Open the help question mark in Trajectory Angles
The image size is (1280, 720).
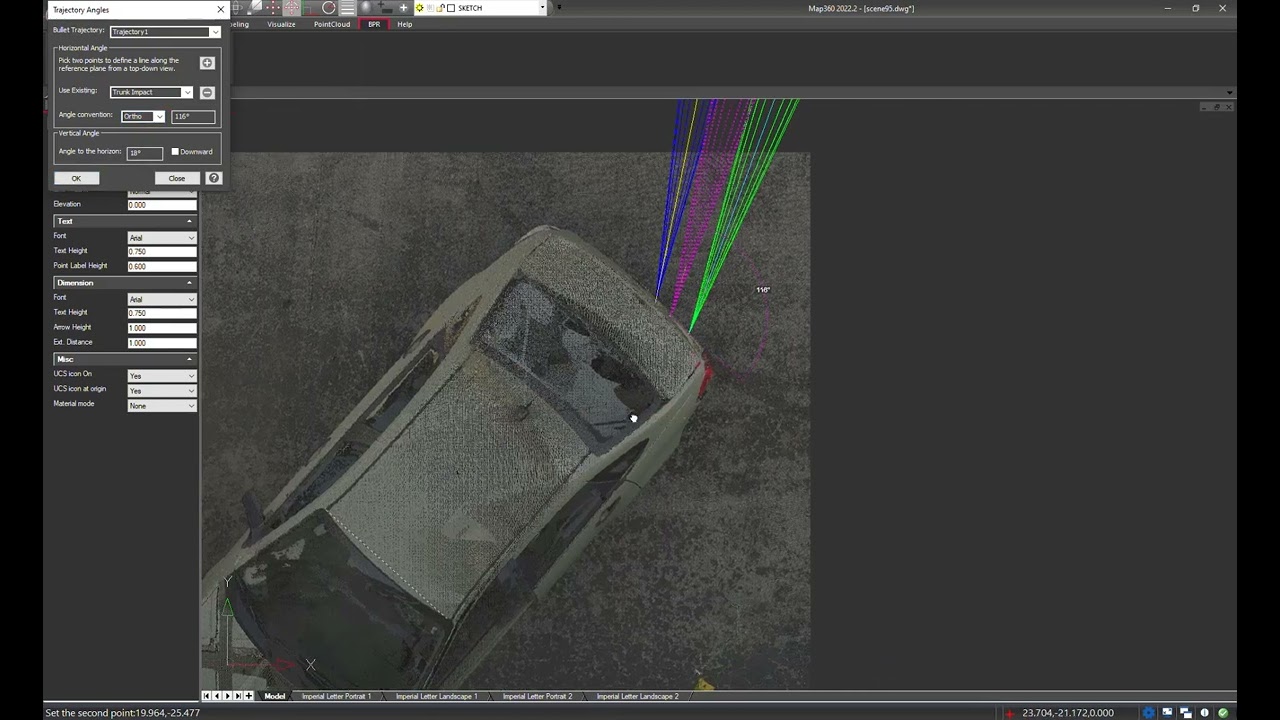pos(213,178)
